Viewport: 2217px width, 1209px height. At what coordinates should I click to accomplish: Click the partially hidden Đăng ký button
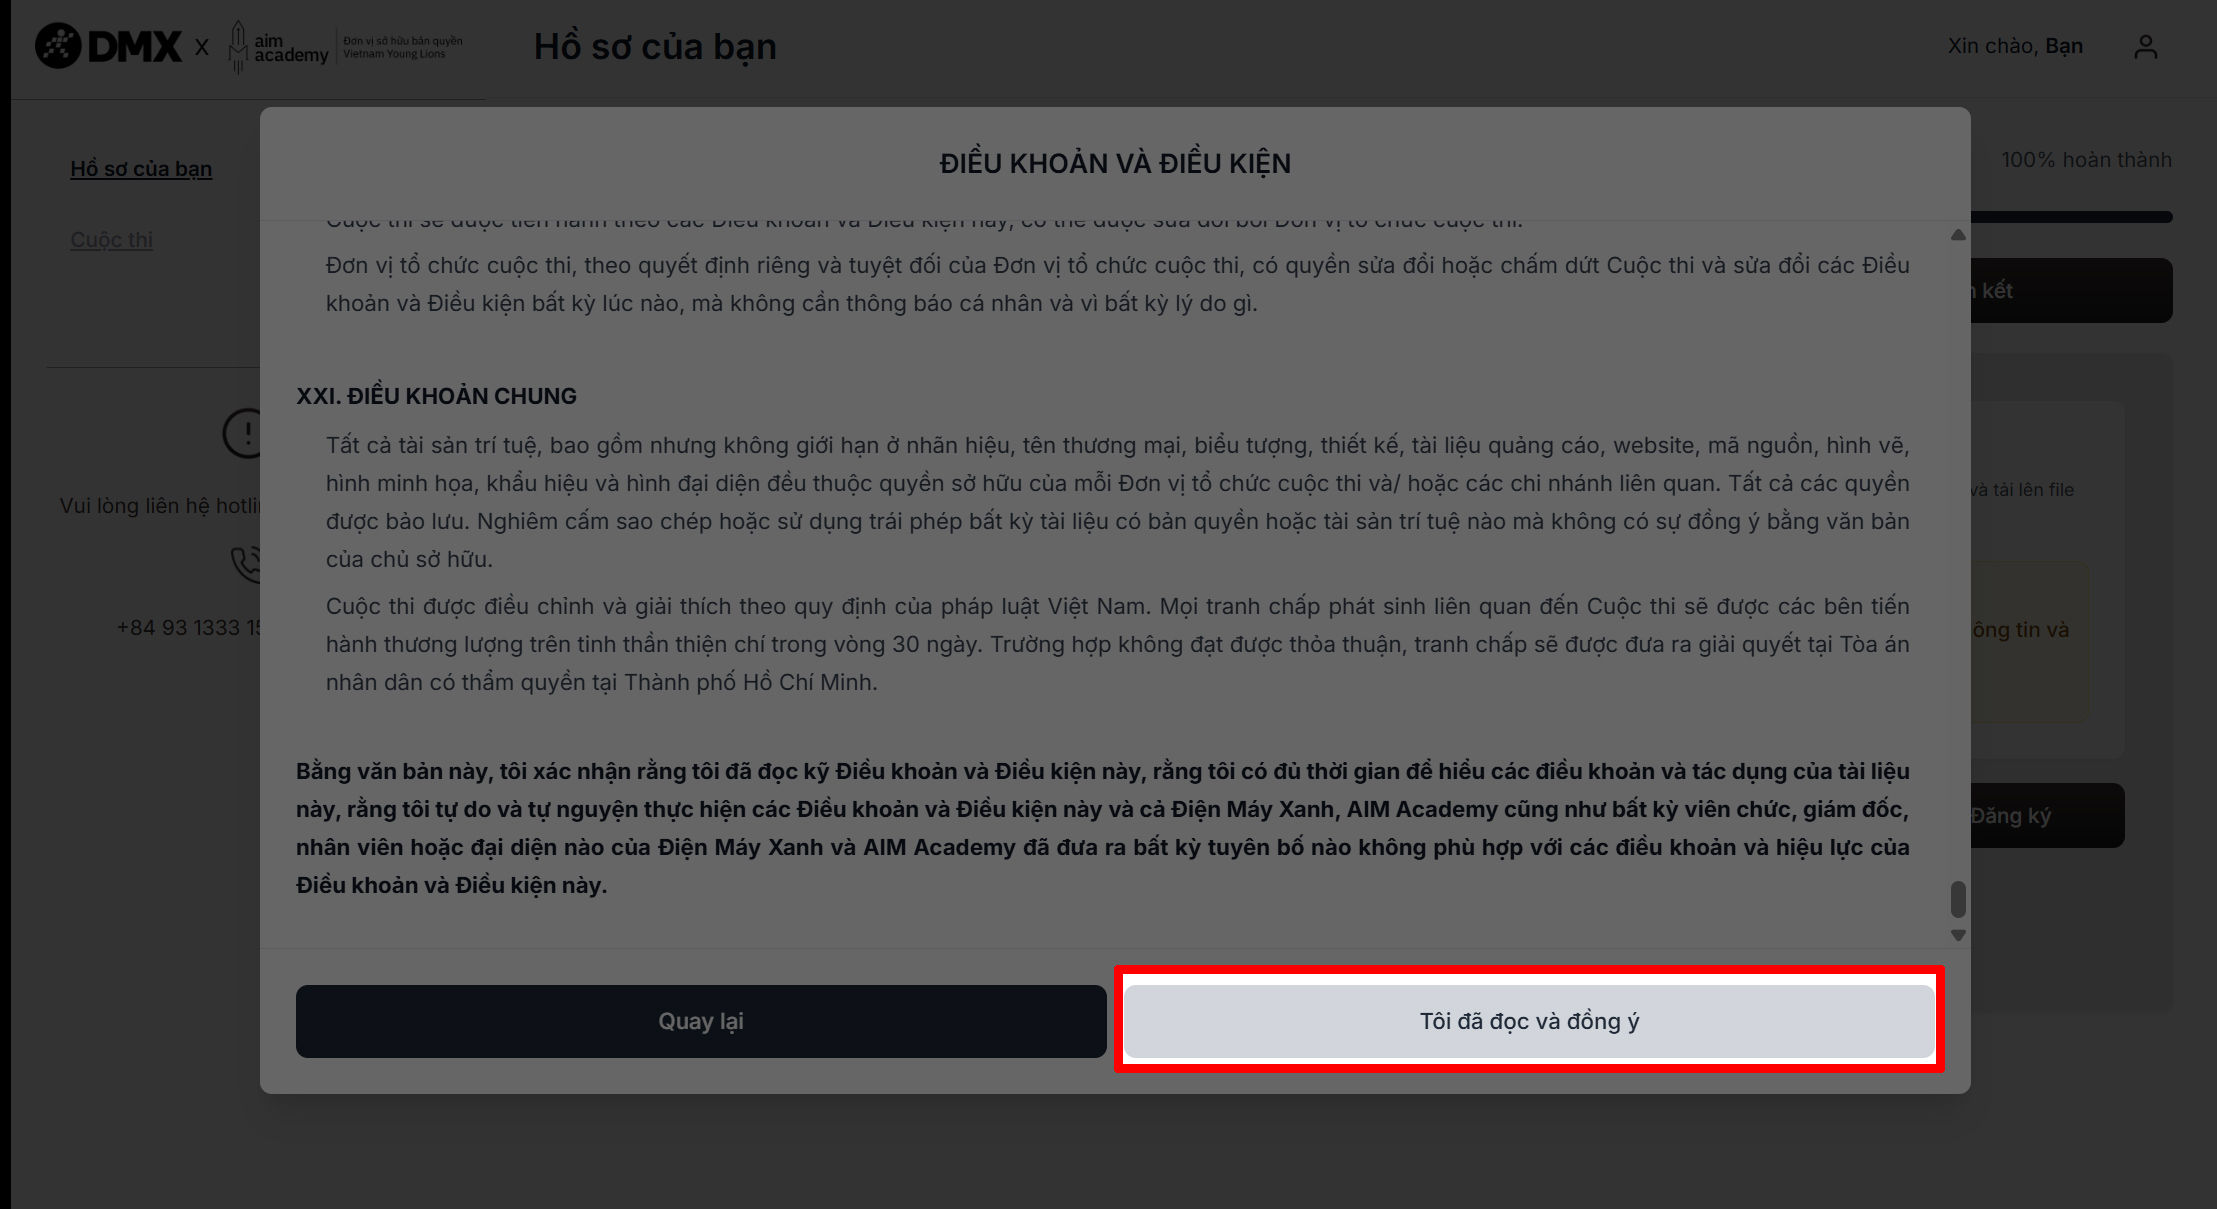pos(2047,816)
